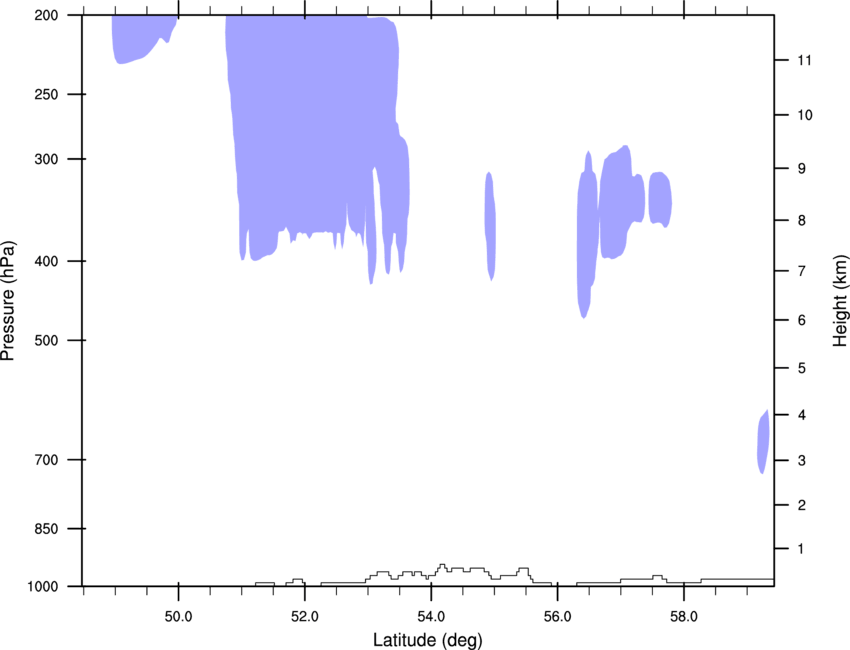The image size is (850, 650).
Task: Pick the 5 km height label
Action: pos(802,369)
